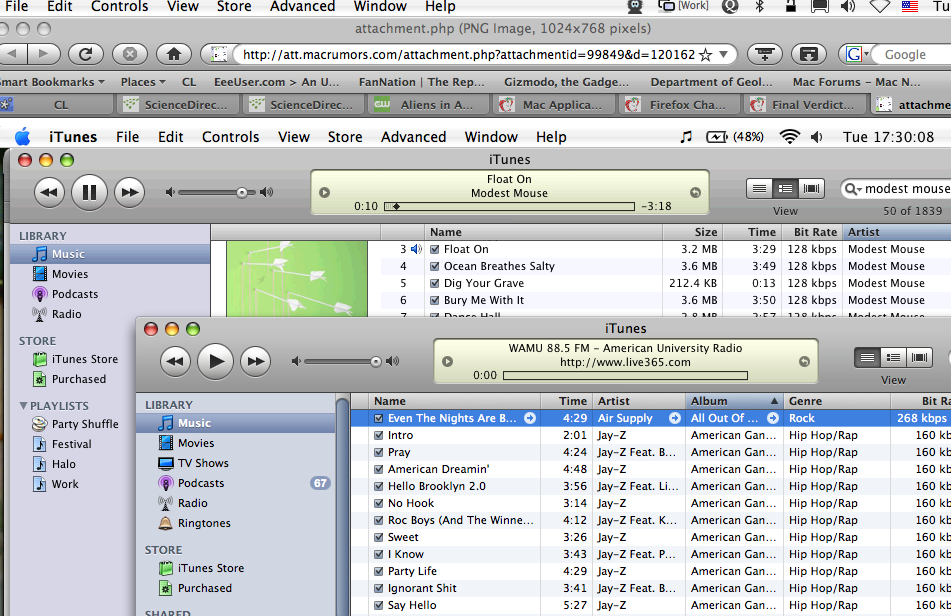Open the inner iTunes Controls menu
Viewport: 951px width, 616px height.
tap(230, 137)
